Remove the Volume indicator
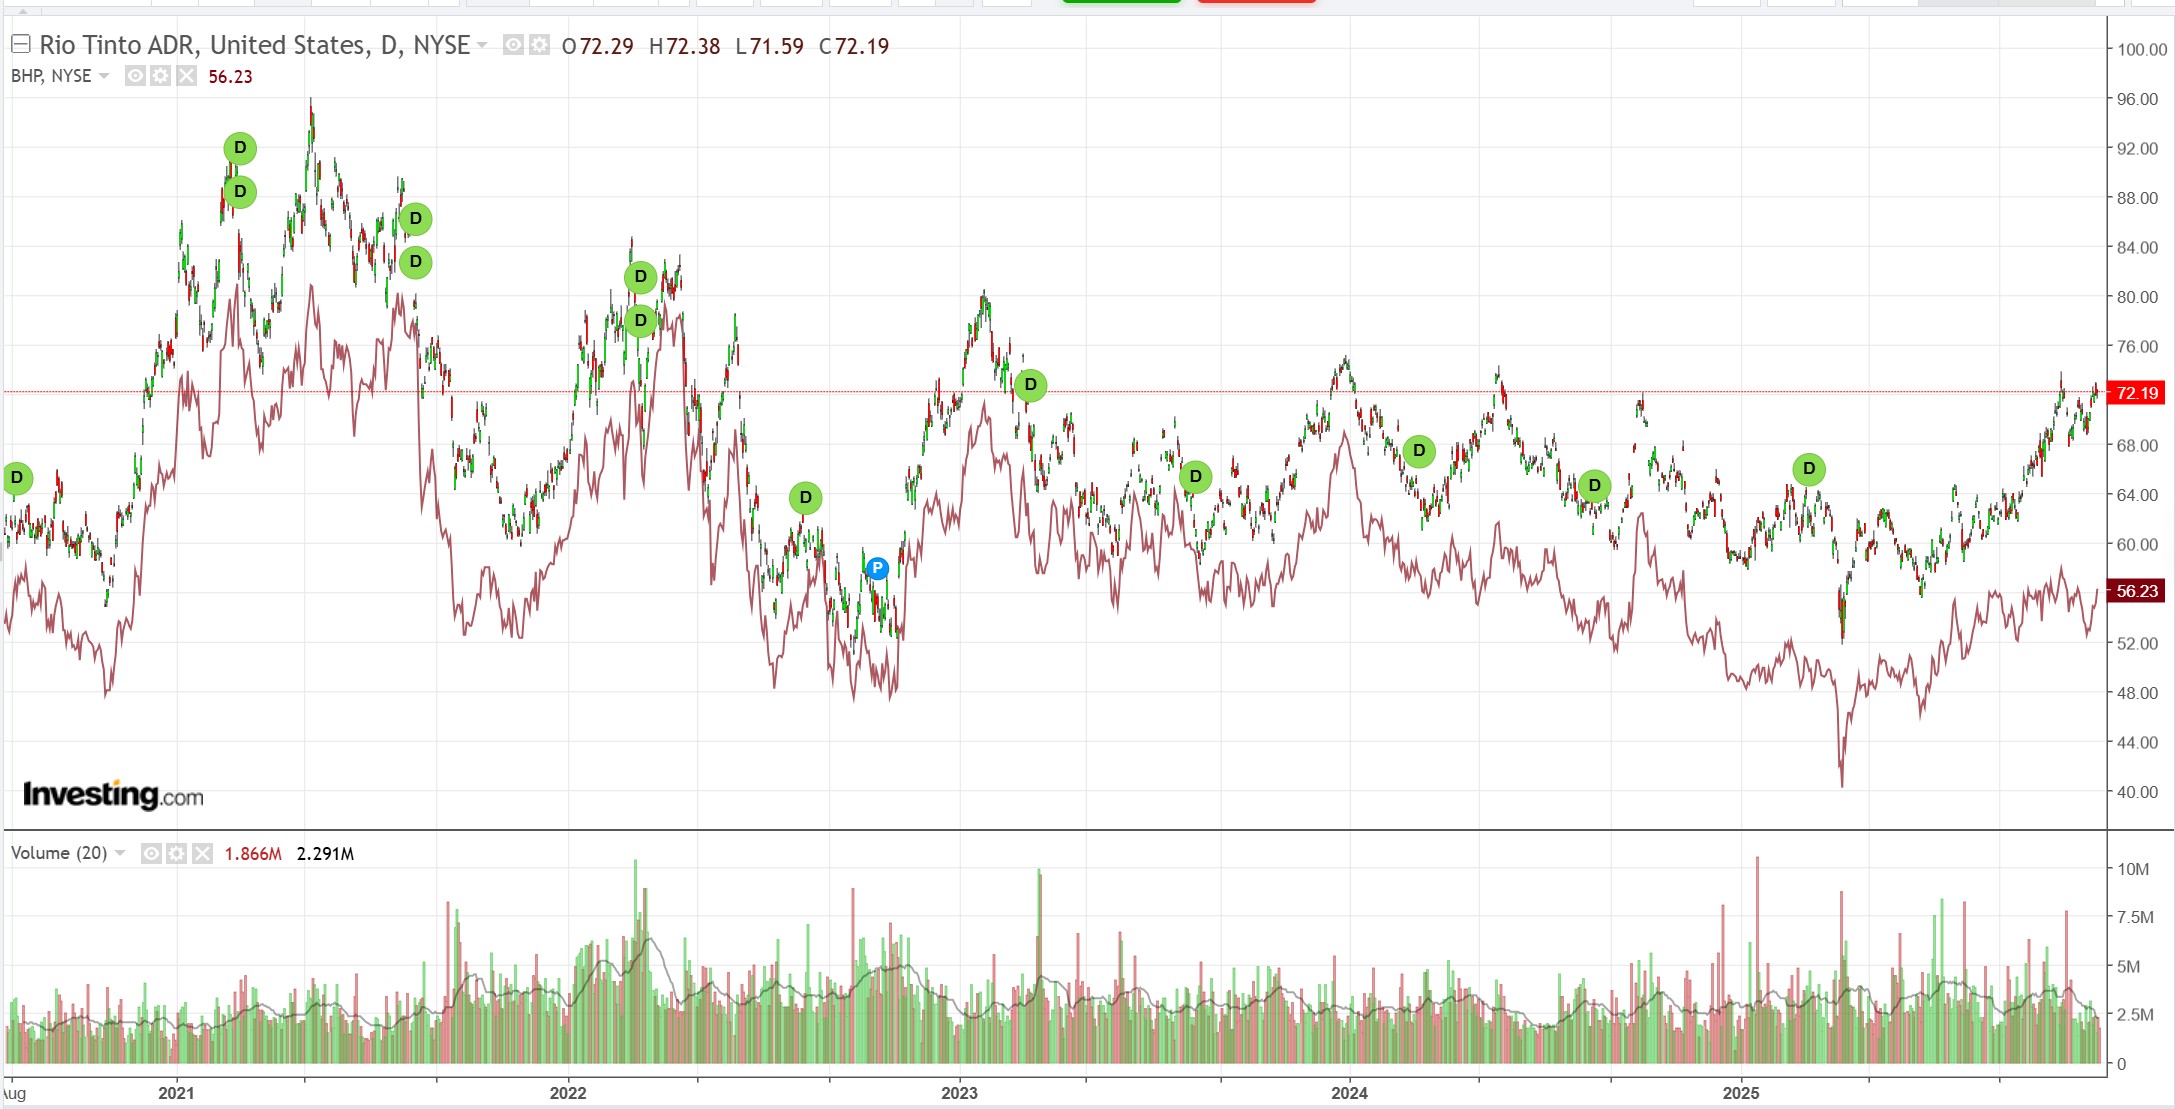This screenshot has height=1109, width=2175. (202, 853)
